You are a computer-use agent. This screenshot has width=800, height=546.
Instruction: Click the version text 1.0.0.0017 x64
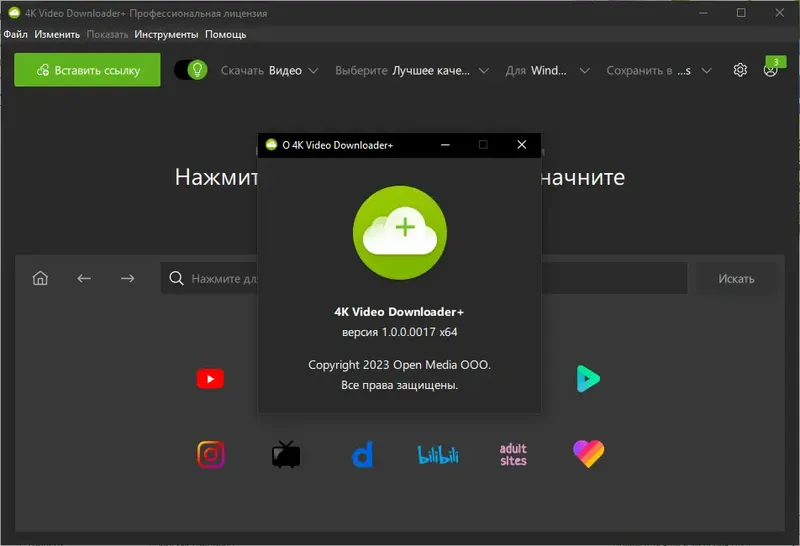click(x=399, y=332)
